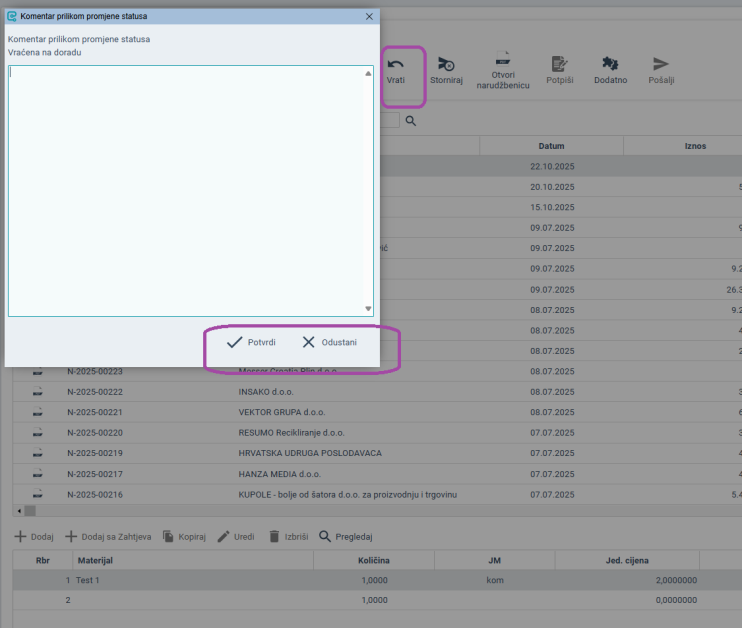This screenshot has width=742, height=628.
Task: Click the Izbriši trash icon
Action: [274, 537]
